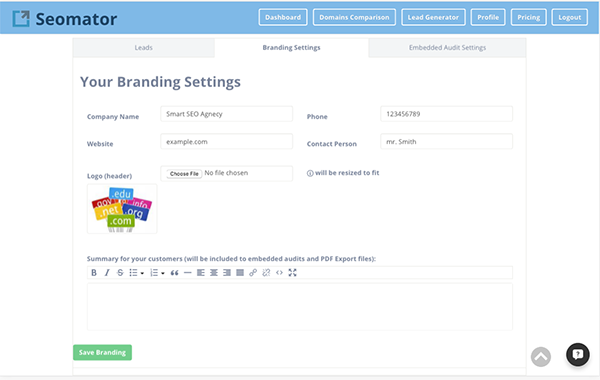Center align text in editor

click(214, 272)
